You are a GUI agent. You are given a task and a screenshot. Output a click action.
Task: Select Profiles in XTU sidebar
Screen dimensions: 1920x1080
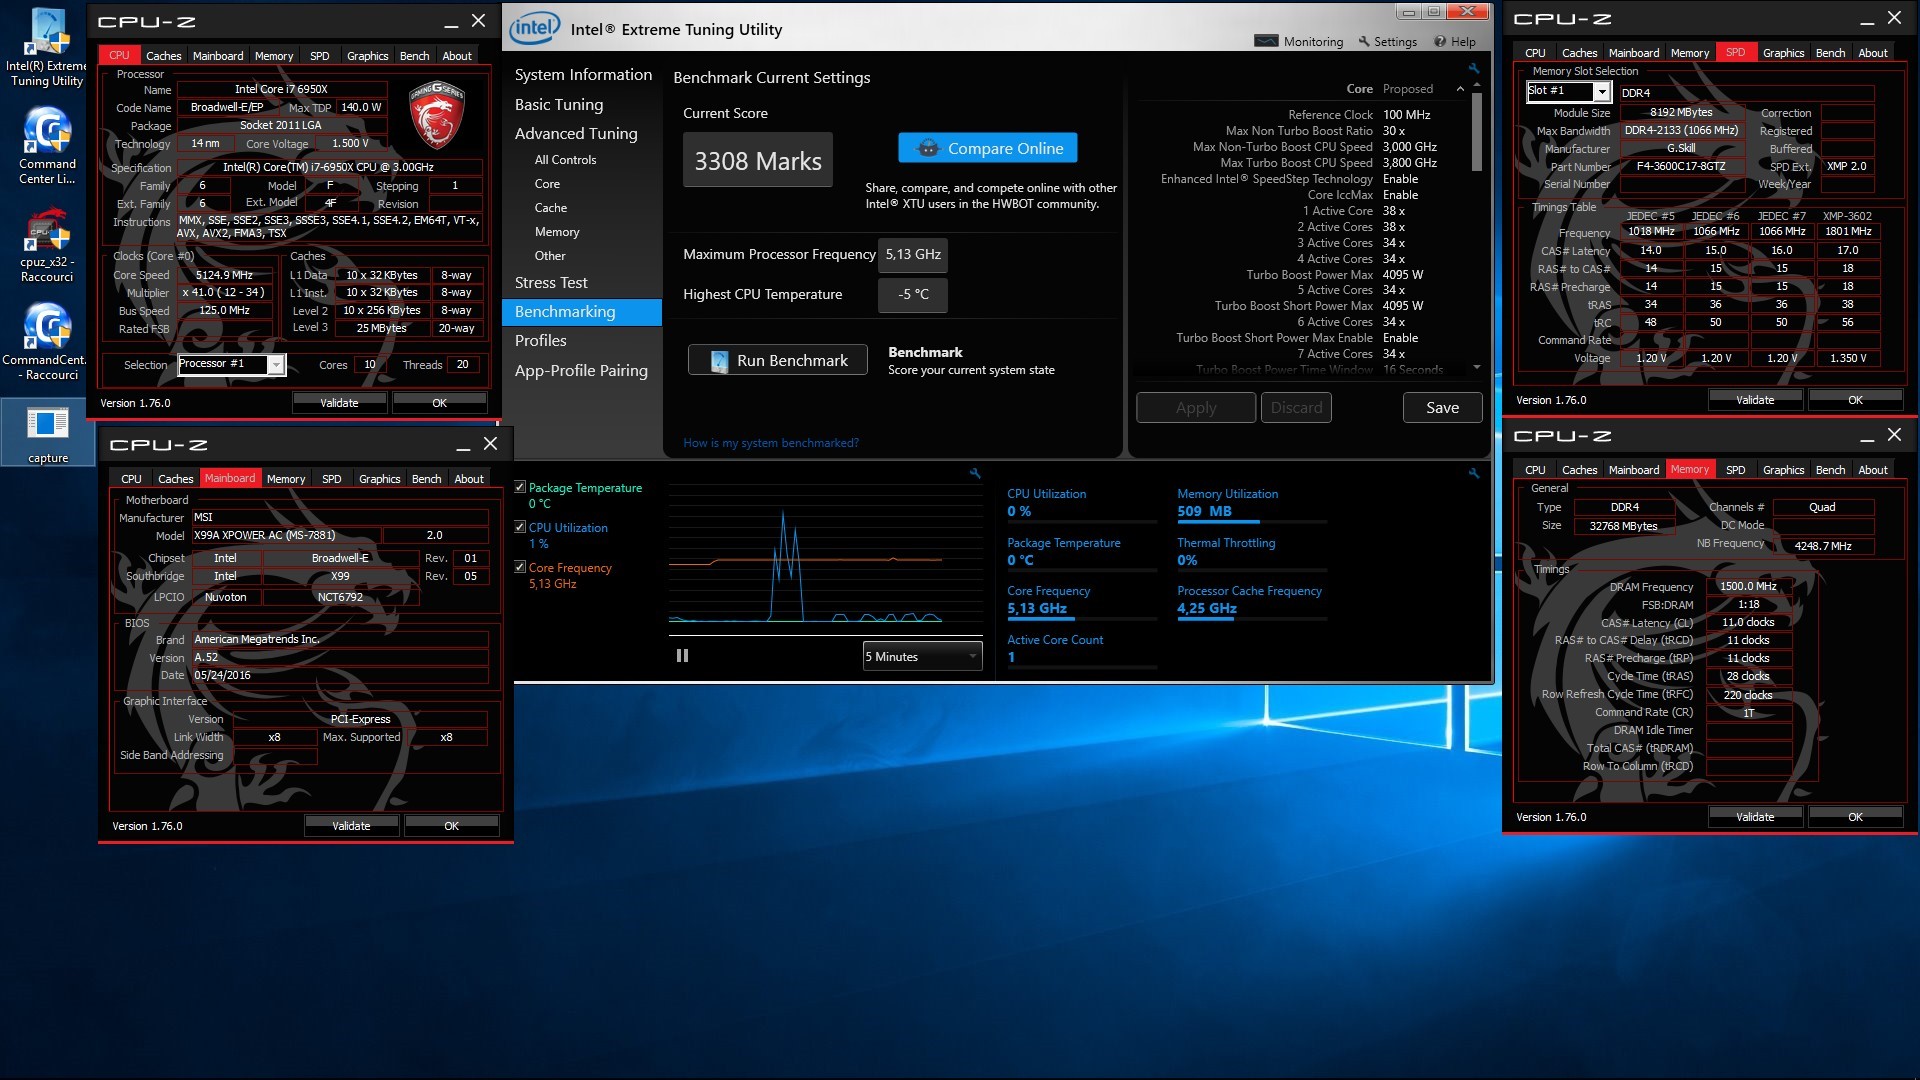pyautogui.click(x=541, y=341)
